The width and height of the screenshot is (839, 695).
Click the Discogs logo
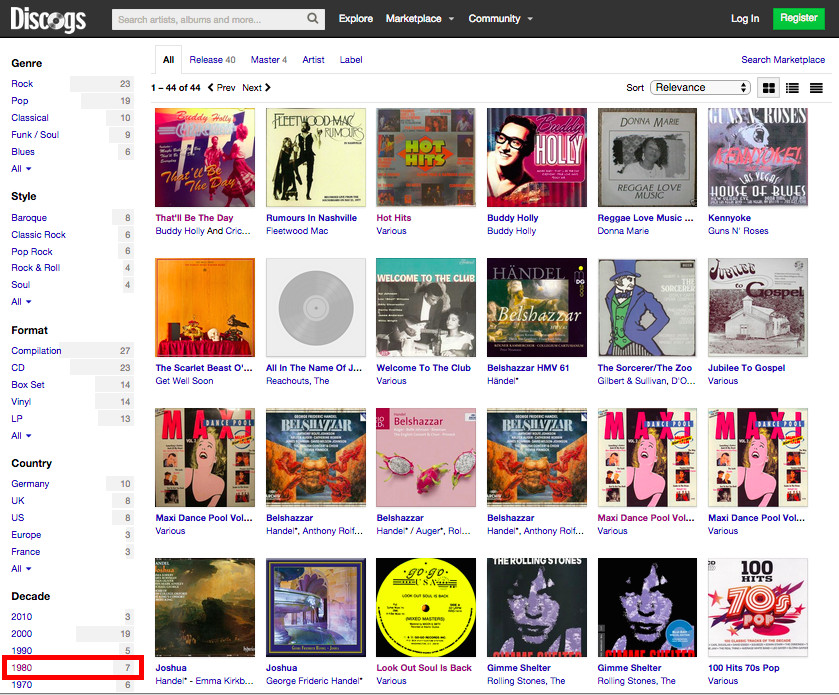[48, 19]
